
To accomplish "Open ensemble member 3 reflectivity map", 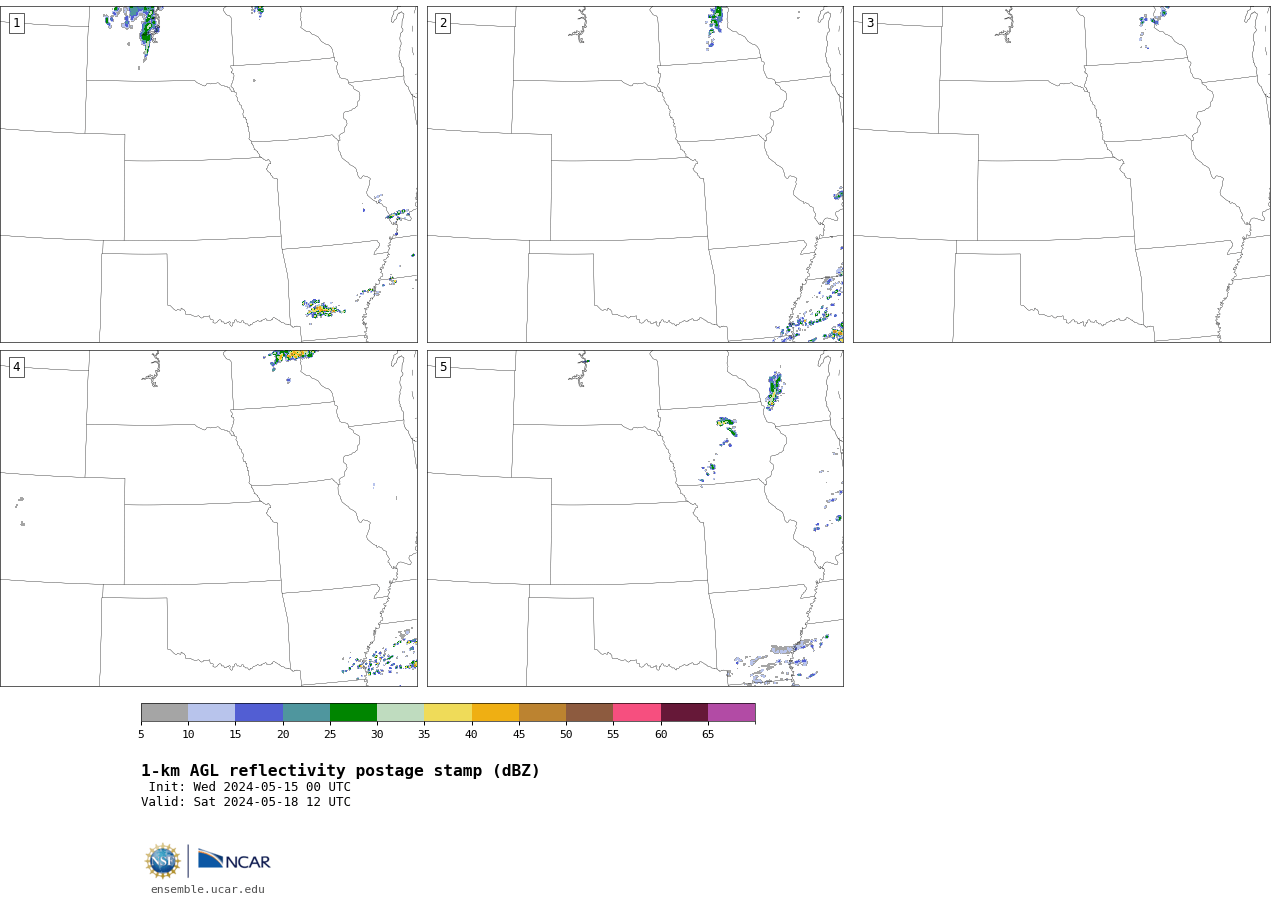I will [x=1062, y=175].
